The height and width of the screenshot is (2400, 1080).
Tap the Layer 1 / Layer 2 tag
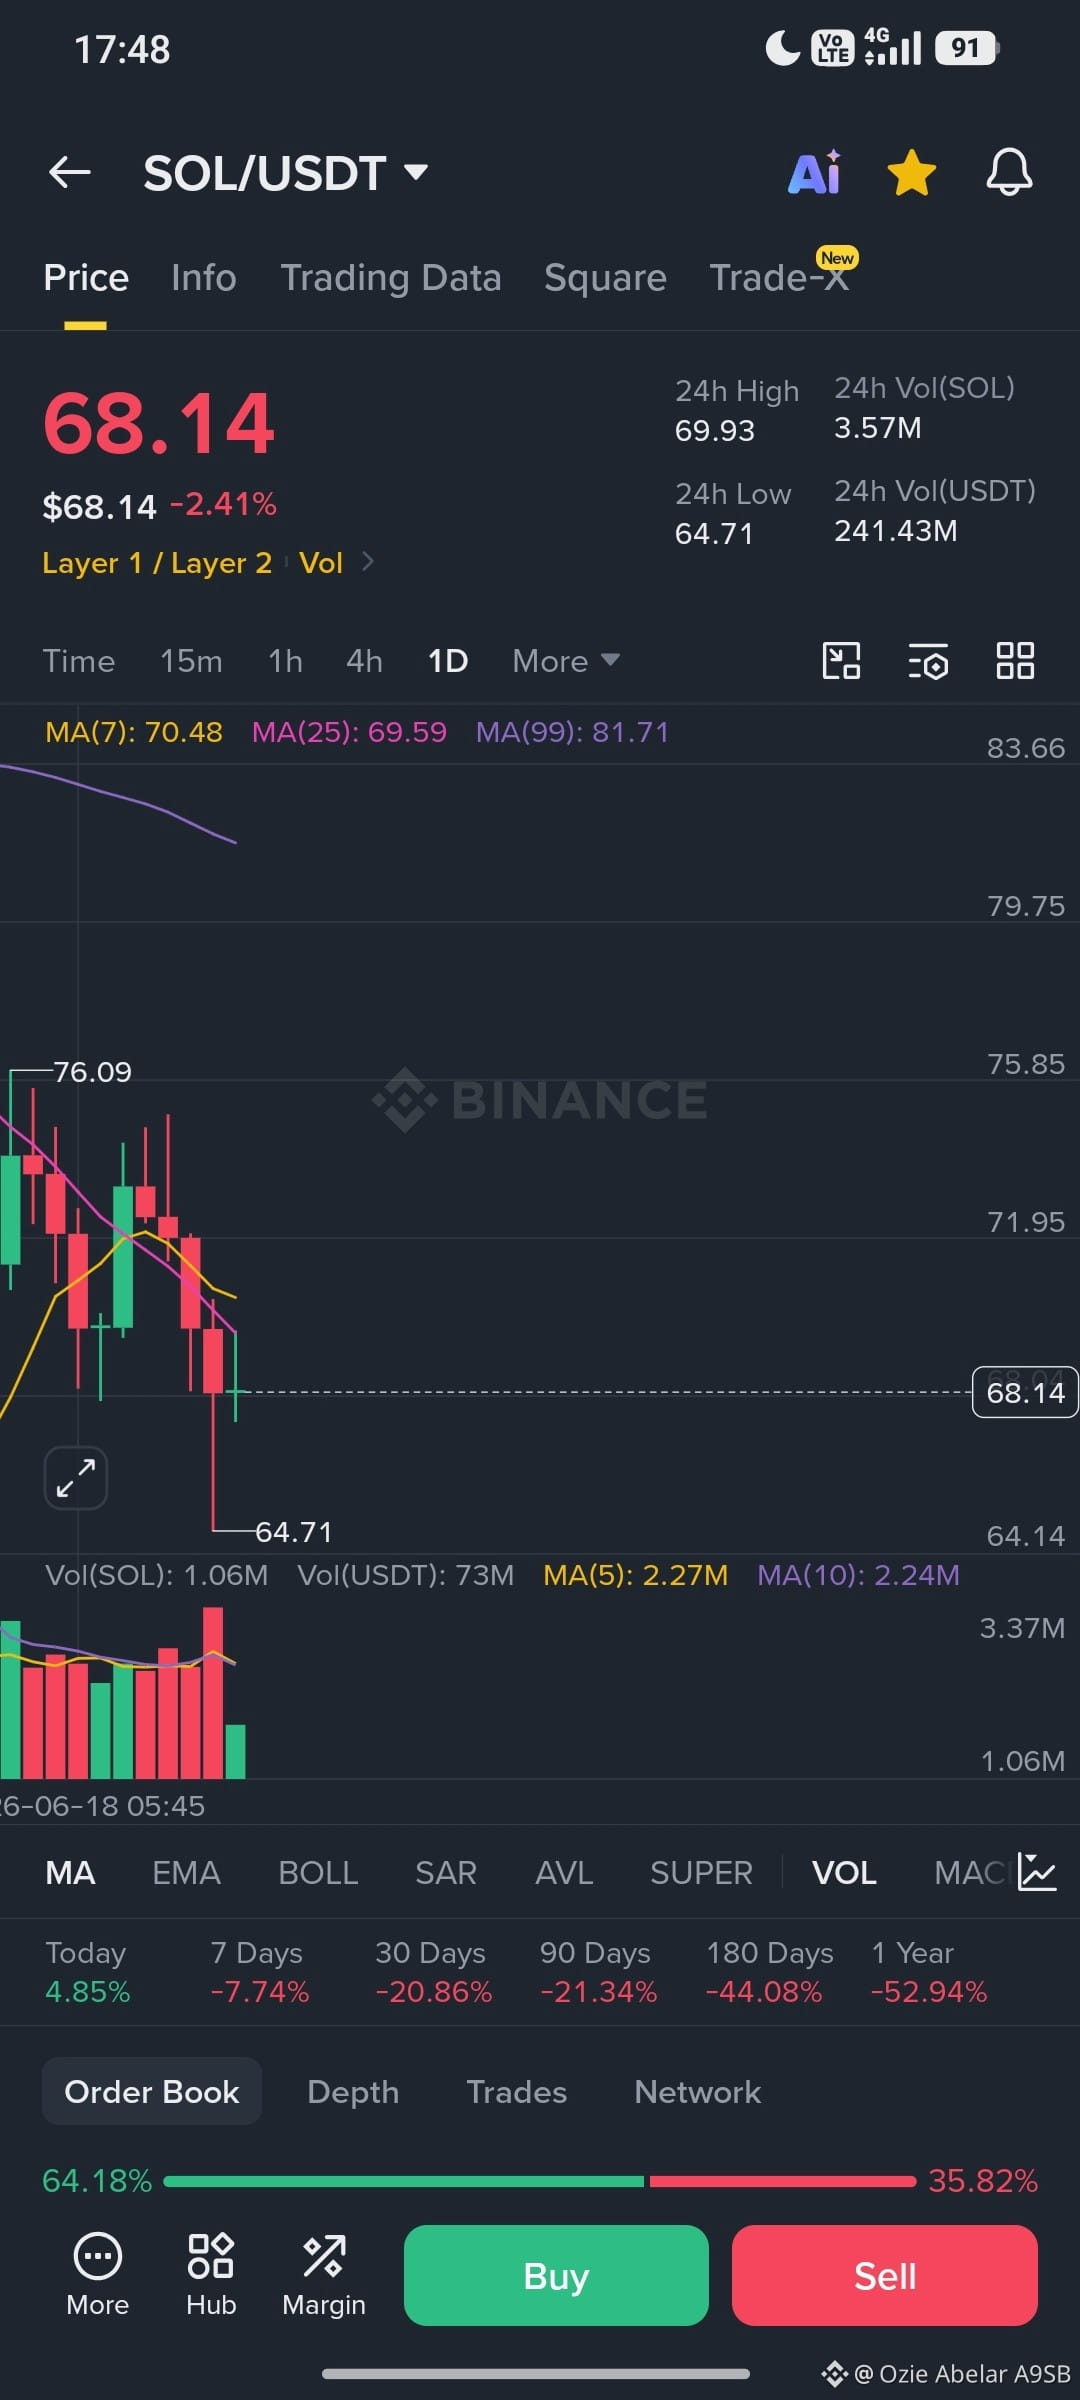(x=157, y=563)
